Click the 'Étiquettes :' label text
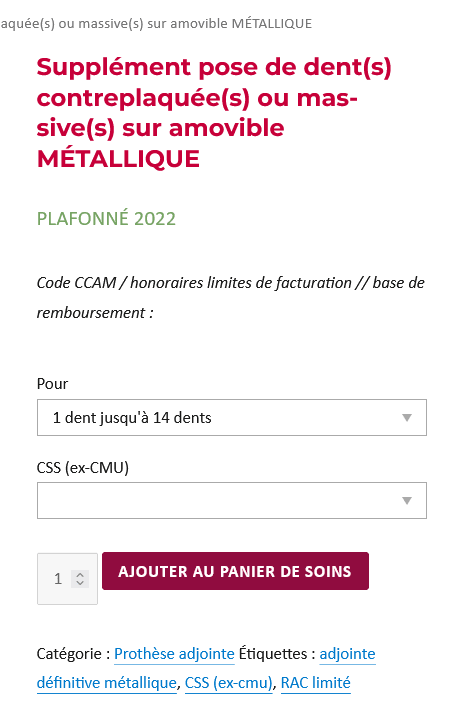Image resolution: width=470 pixels, height=724 pixels. (x=277, y=654)
